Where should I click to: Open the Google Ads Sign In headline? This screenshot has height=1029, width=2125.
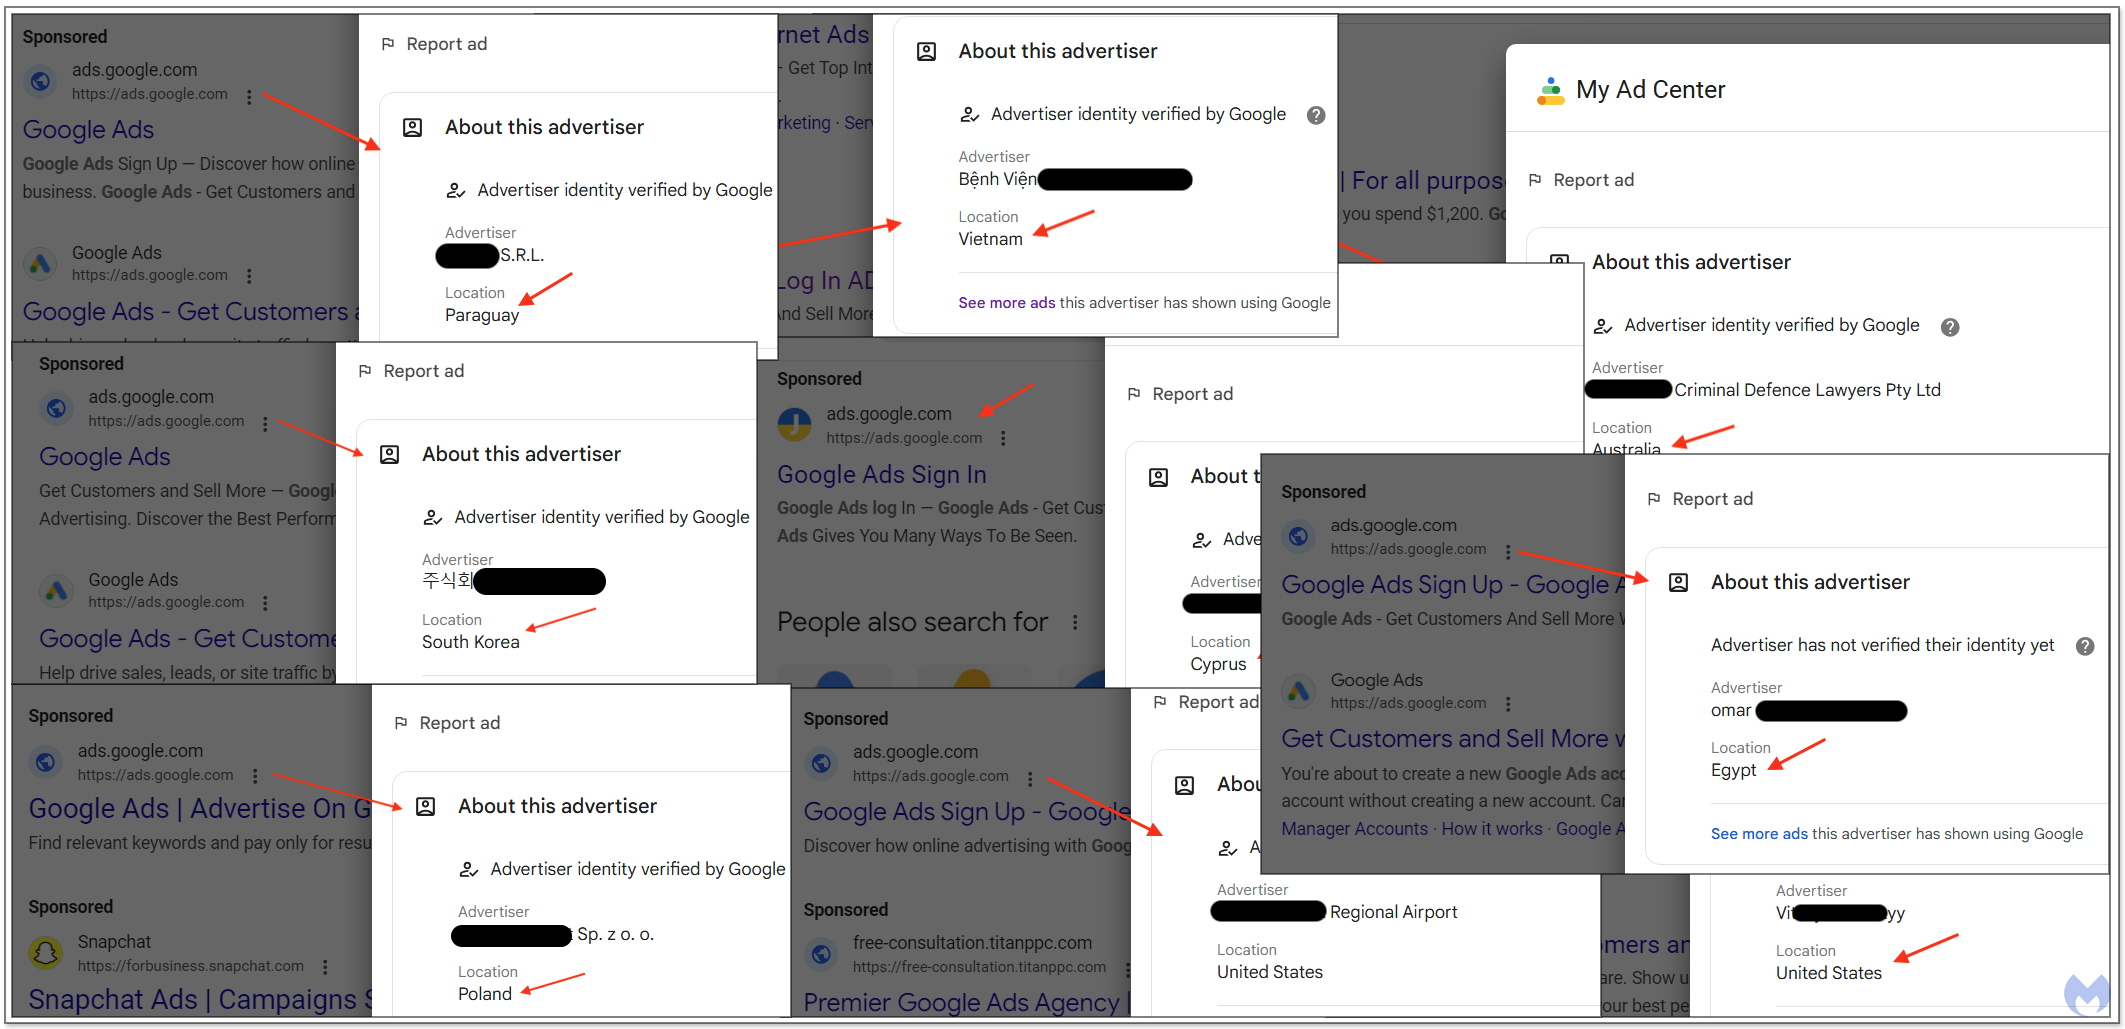pyautogui.click(x=881, y=475)
